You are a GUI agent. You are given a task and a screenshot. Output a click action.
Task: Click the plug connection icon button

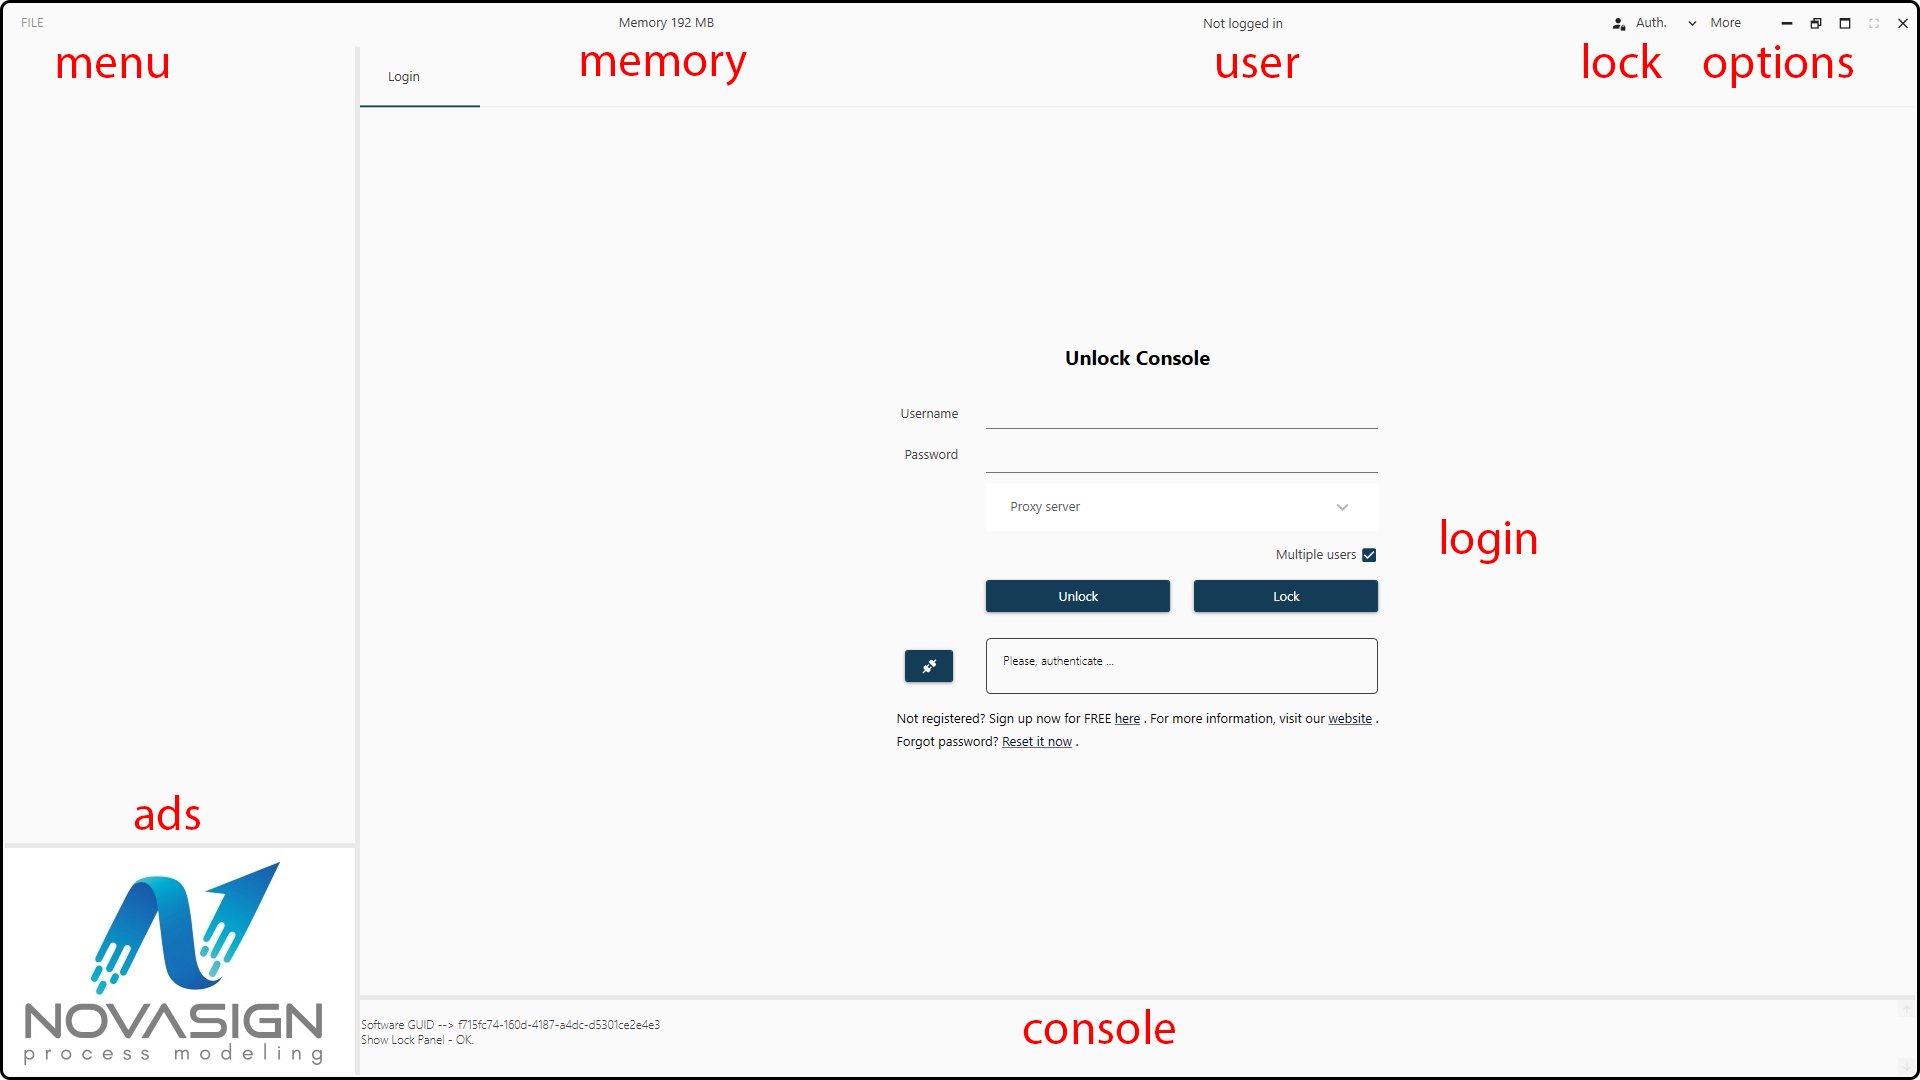929,666
